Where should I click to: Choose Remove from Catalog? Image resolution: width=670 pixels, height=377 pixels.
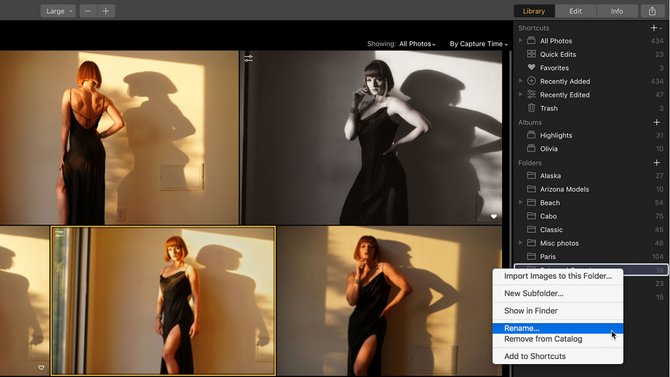pyautogui.click(x=558, y=339)
